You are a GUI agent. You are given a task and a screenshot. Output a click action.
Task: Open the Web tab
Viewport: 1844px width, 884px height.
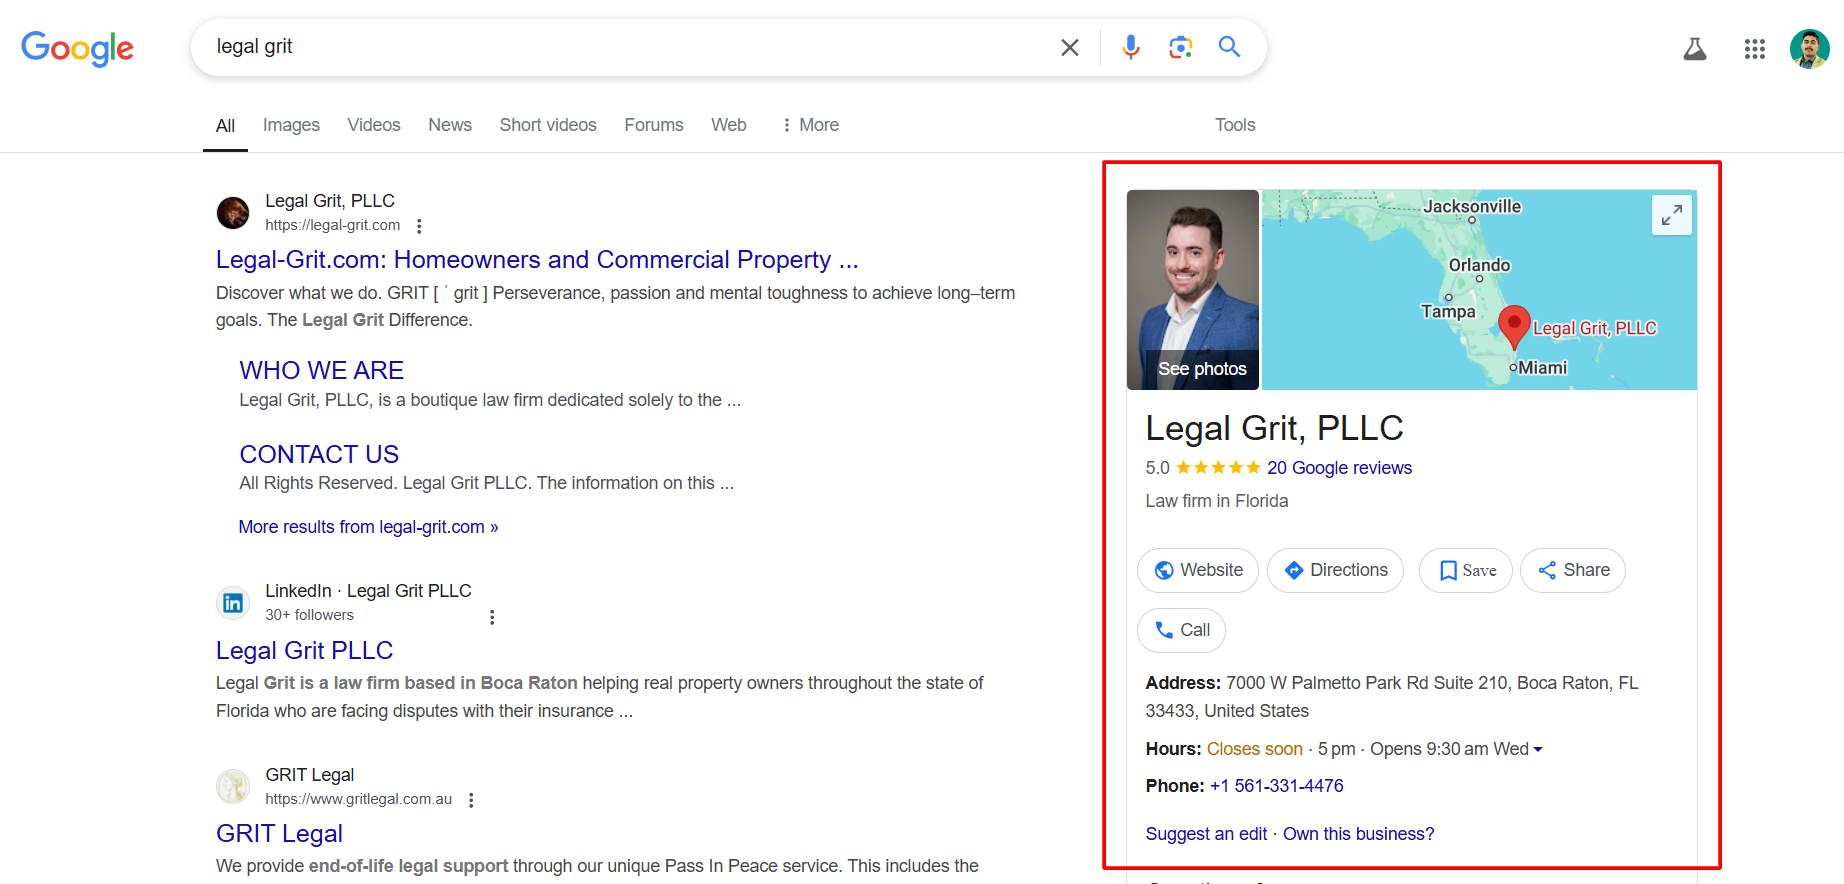[x=729, y=125]
